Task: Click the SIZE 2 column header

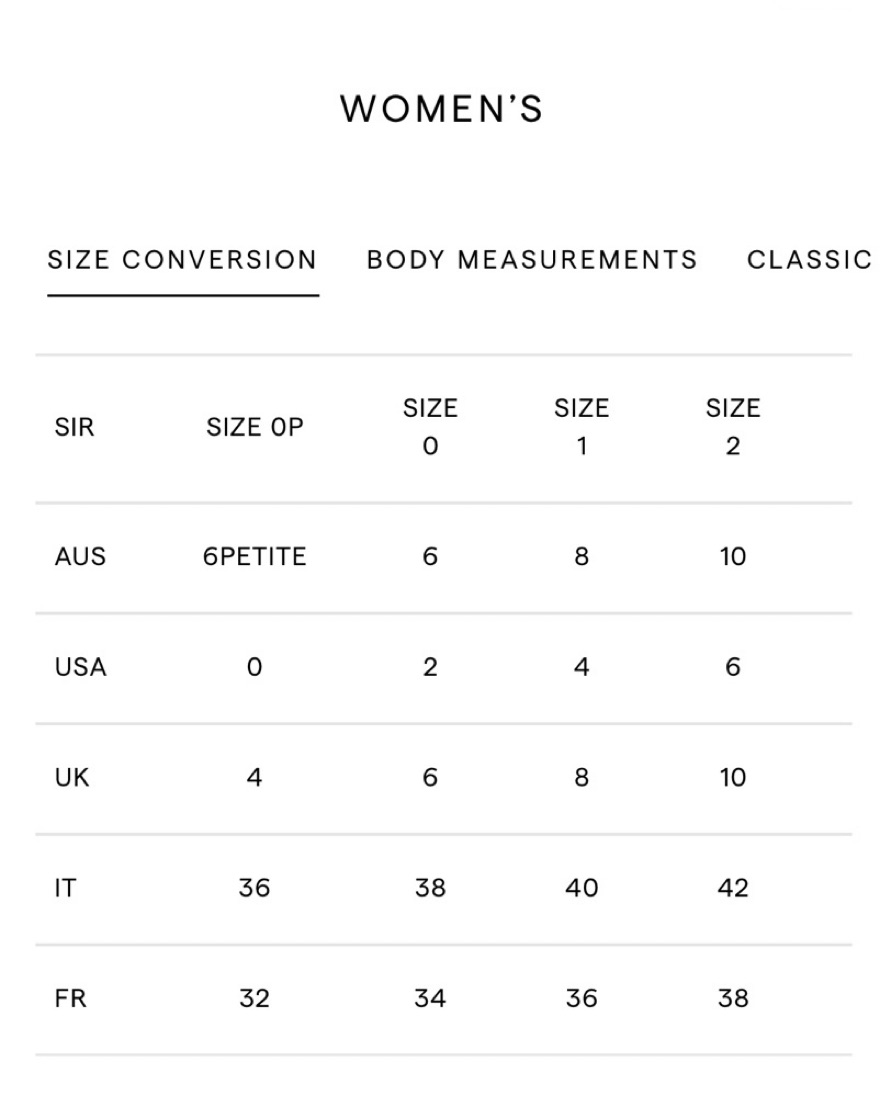Action: tap(732, 427)
